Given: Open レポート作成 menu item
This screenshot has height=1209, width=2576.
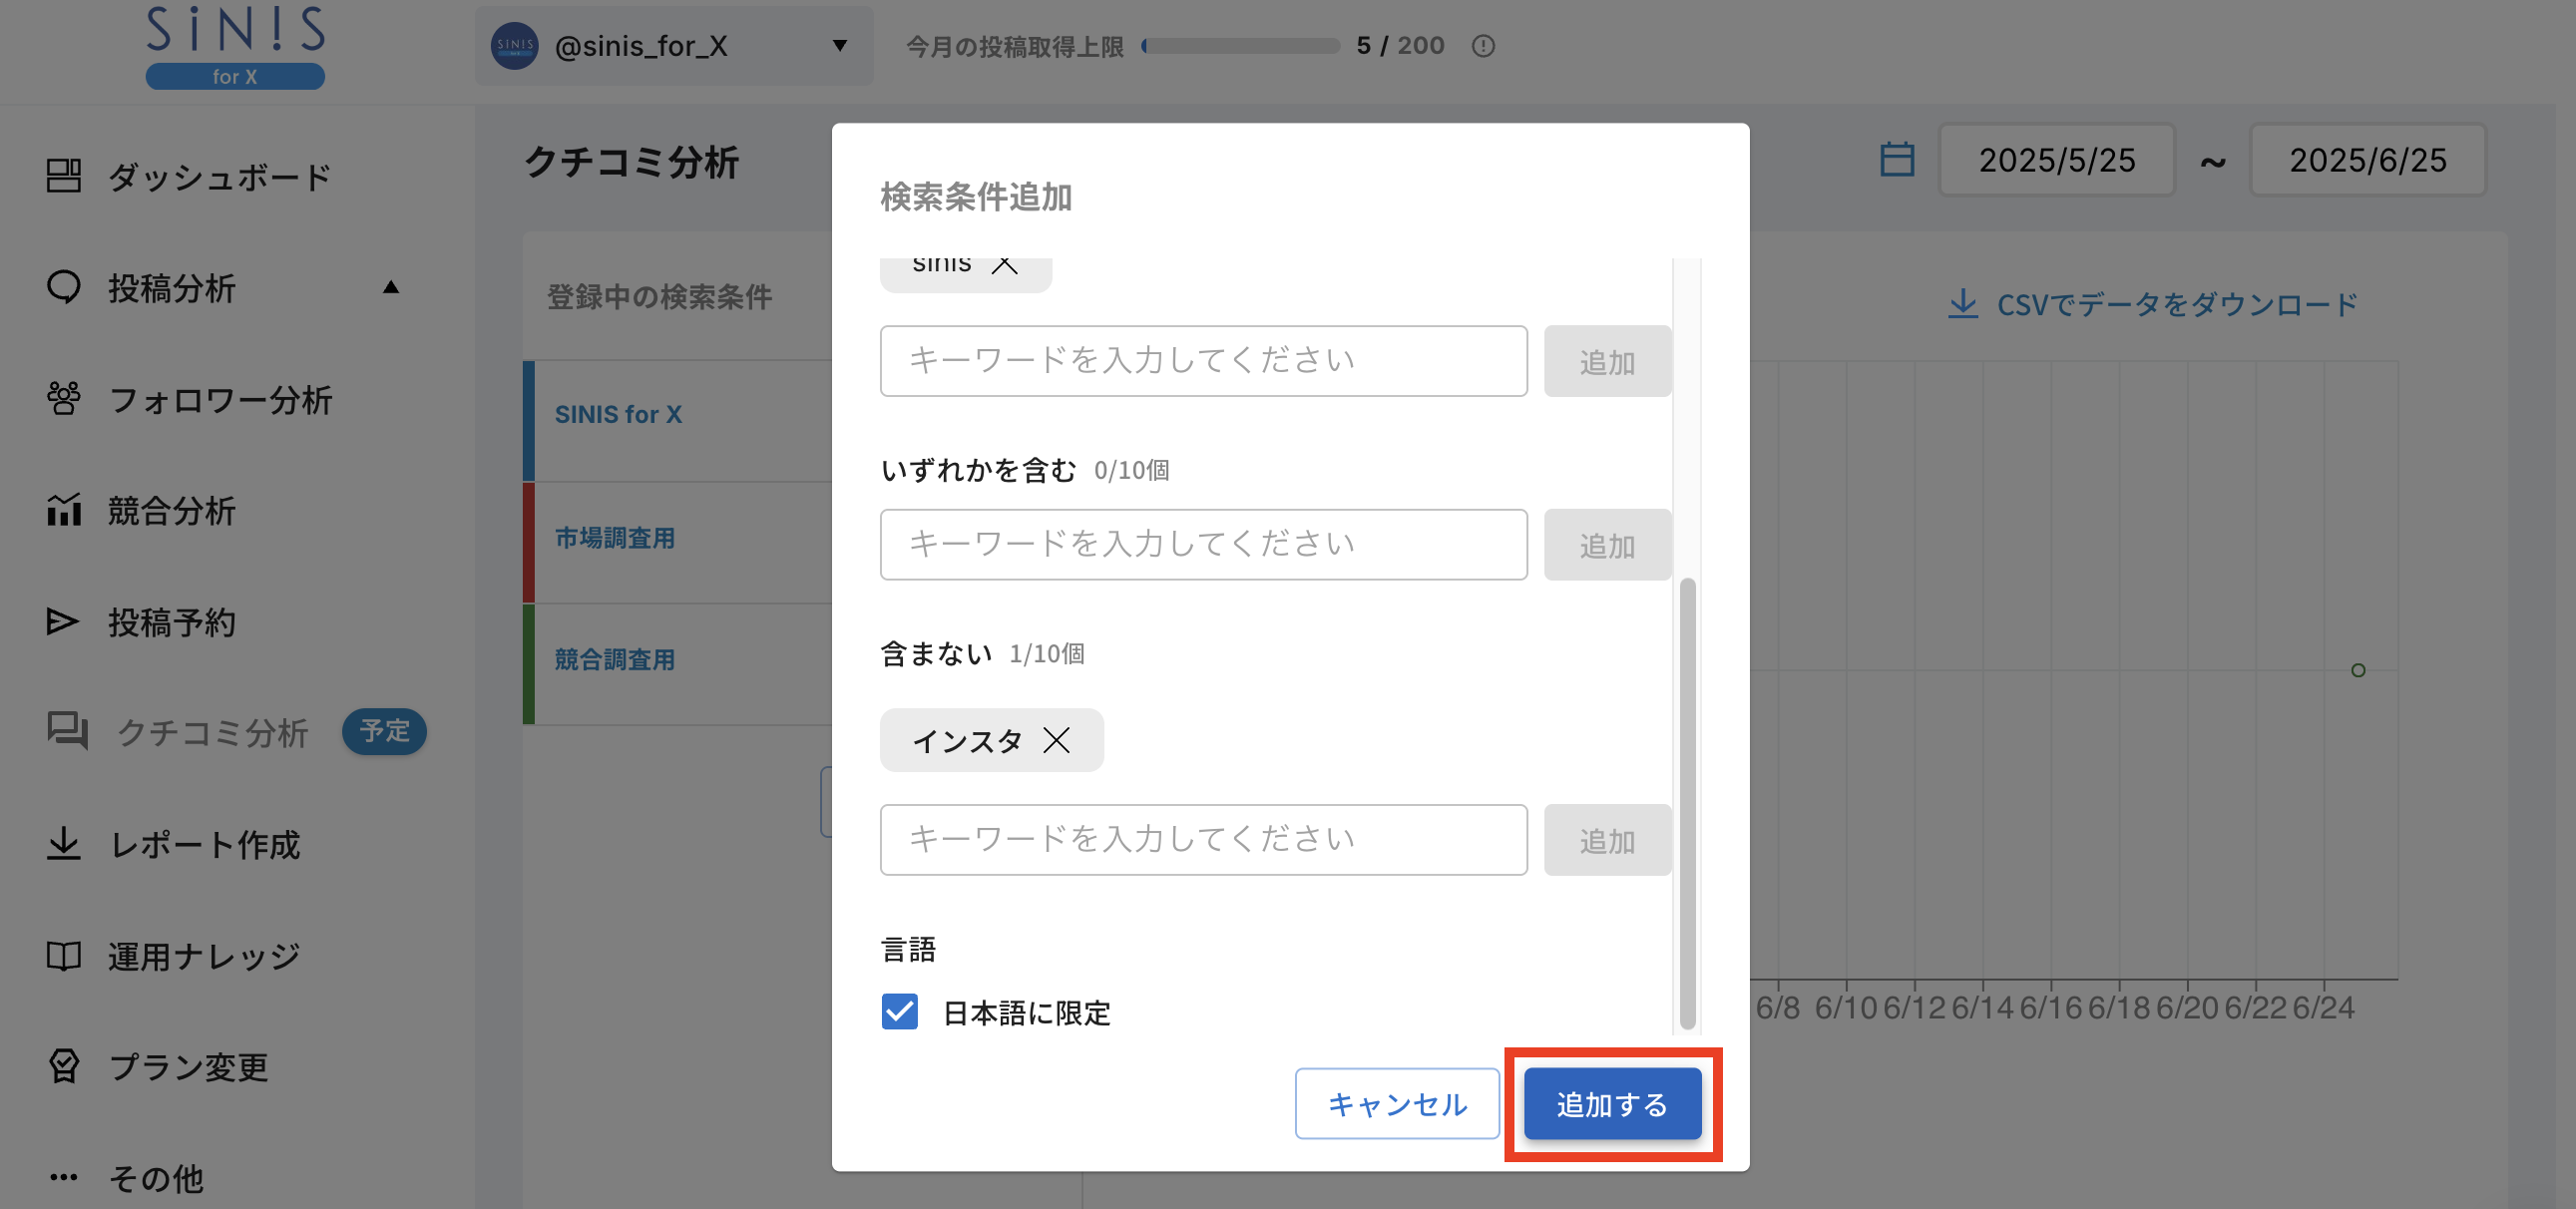Looking at the screenshot, I should coord(204,844).
